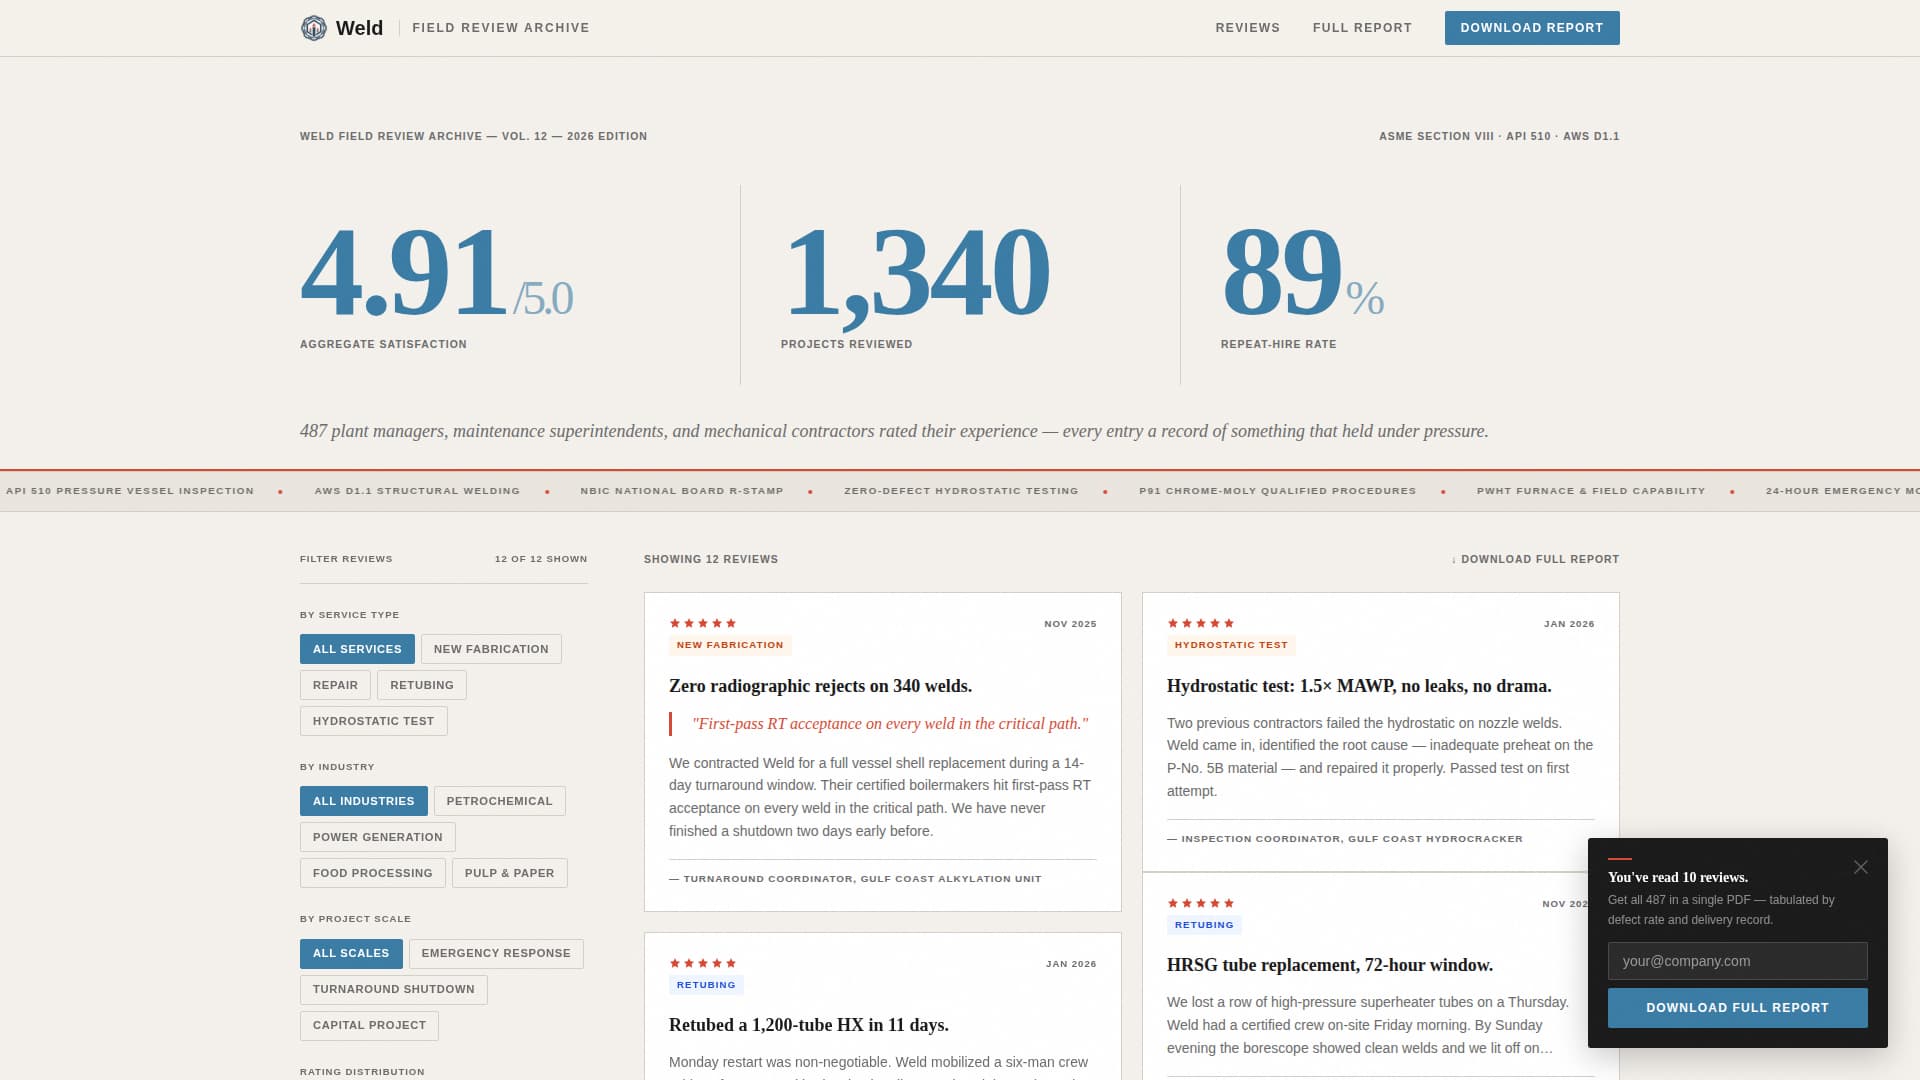The image size is (1920, 1080).
Task: Click the Download Full Report link above reviews
Action: click(x=1535, y=559)
